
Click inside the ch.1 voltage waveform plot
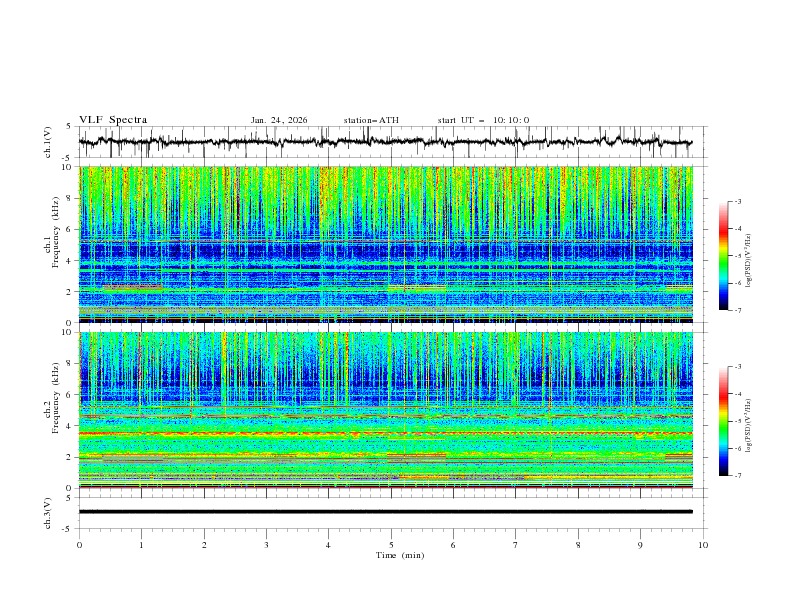[x=392, y=142]
